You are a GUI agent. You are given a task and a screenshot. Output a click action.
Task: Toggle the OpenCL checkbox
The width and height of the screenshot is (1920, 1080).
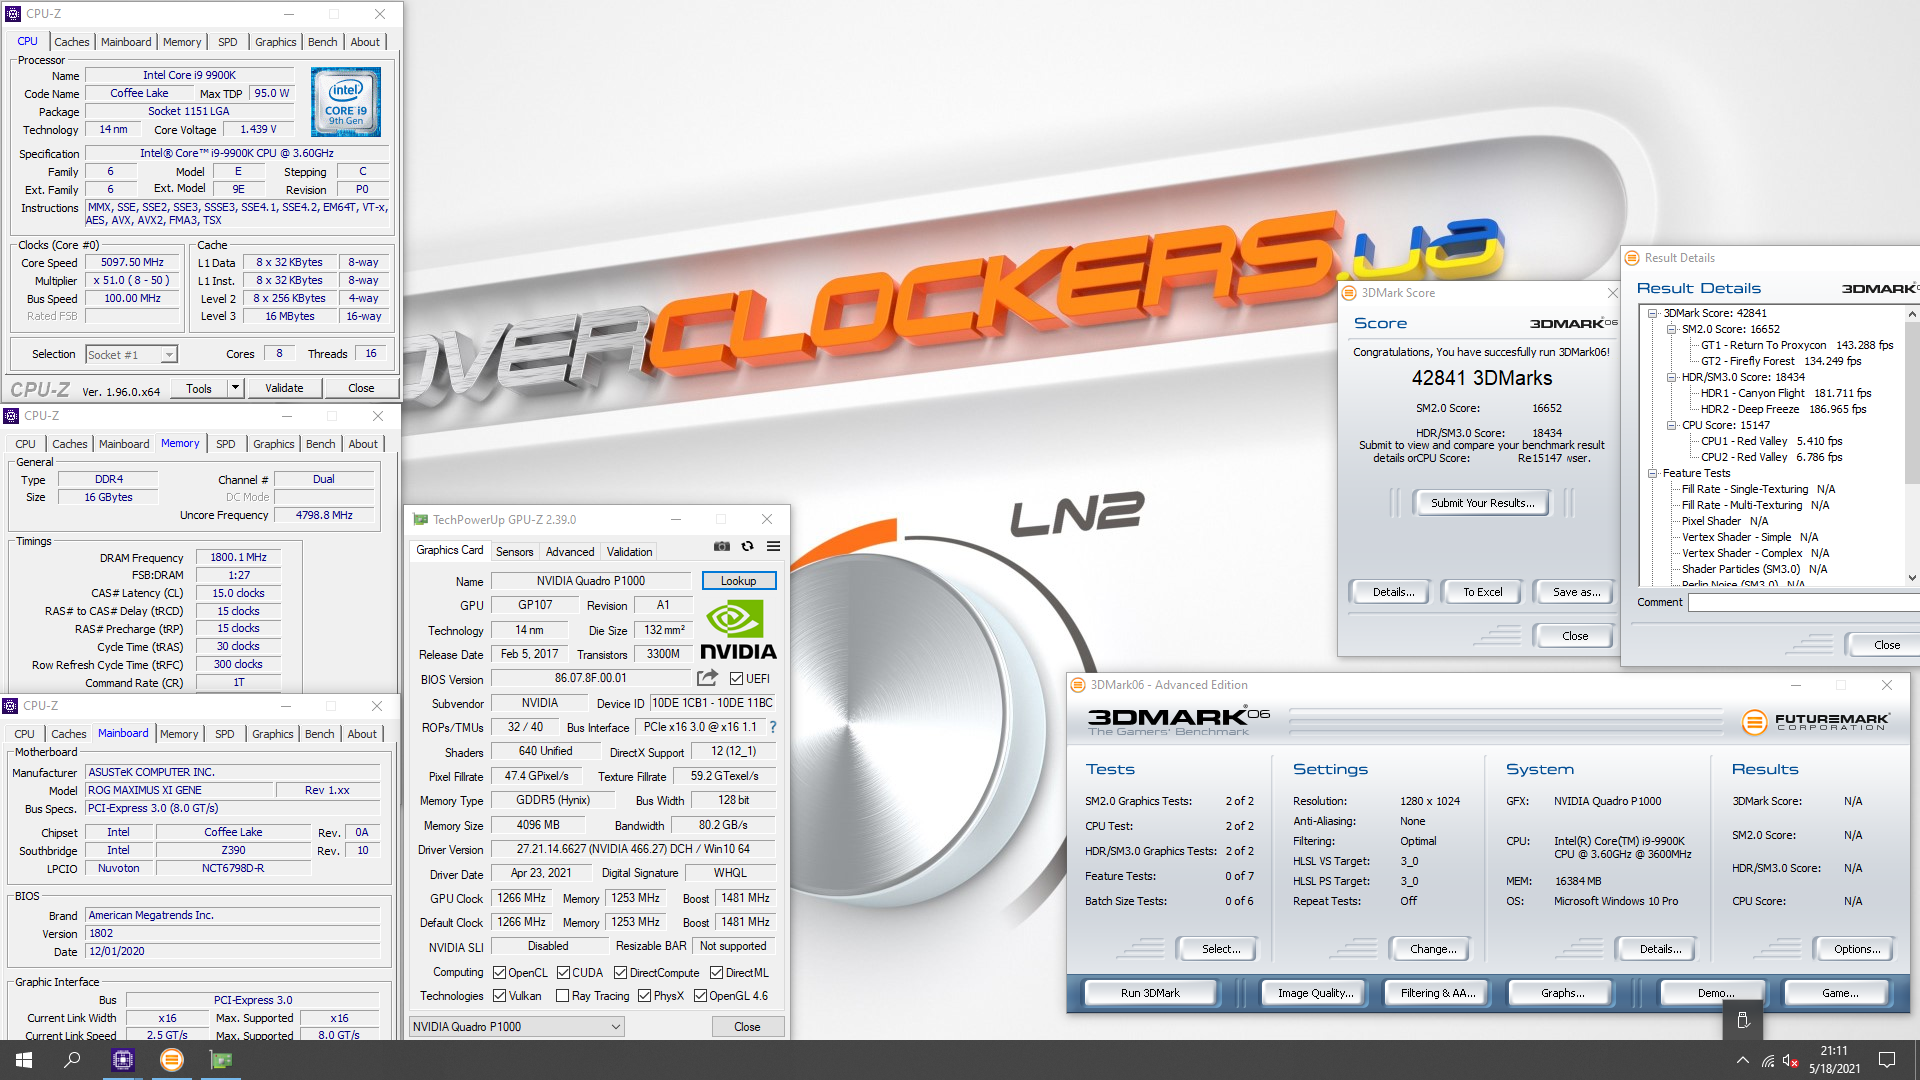[x=499, y=973]
